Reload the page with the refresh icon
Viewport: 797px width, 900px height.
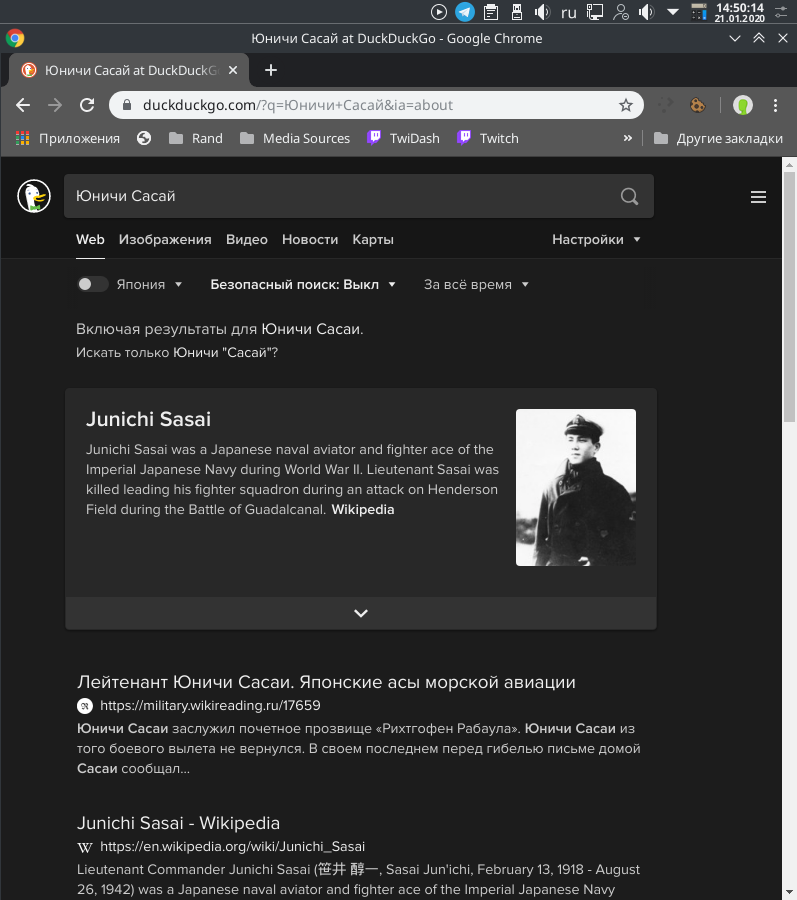tap(87, 105)
